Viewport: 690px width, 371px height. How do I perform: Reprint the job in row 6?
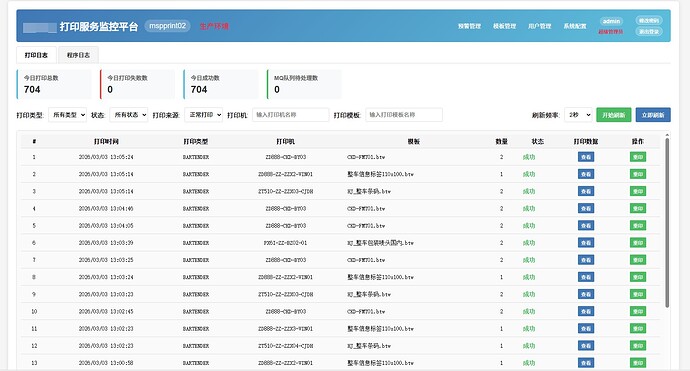pyautogui.click(x=638, y=243)
